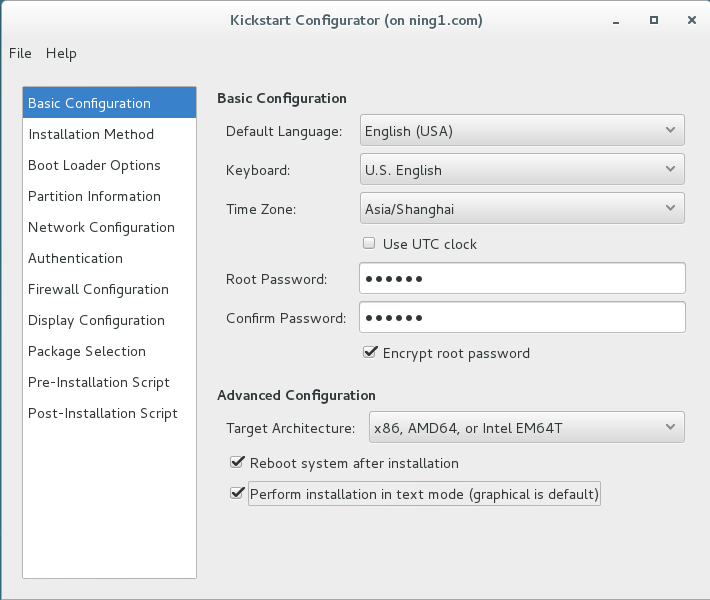Toggle Encrypt root password checkbox
The width and height of the screenshot is (710, 600).
(x=370, y=352)
